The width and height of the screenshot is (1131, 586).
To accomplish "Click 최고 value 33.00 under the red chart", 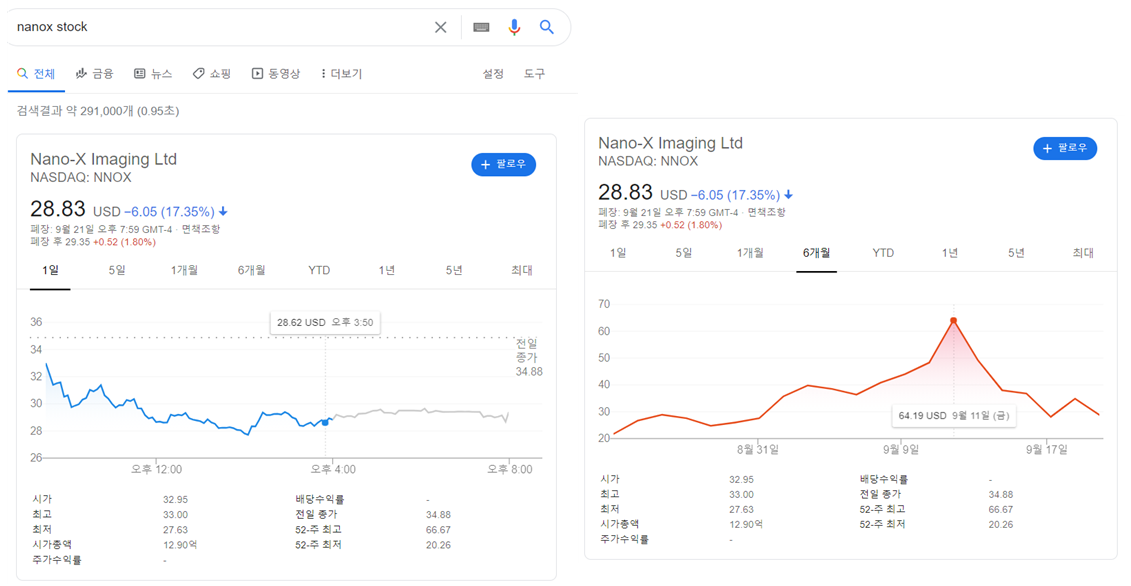I will [x=741, y=494].
